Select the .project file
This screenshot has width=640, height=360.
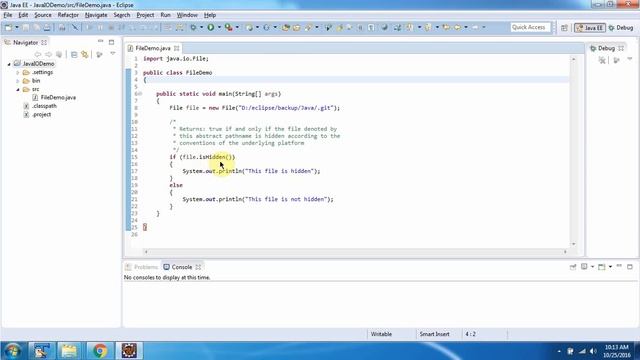point(41,115)
